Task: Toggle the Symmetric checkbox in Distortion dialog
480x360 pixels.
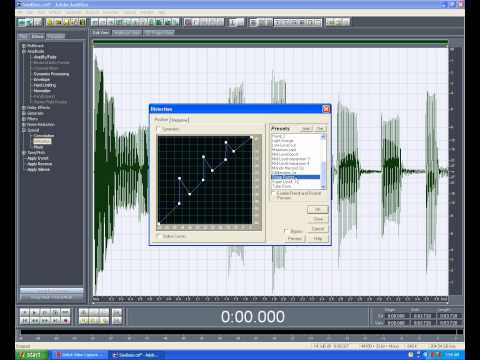Action: (x=159, y=129)
